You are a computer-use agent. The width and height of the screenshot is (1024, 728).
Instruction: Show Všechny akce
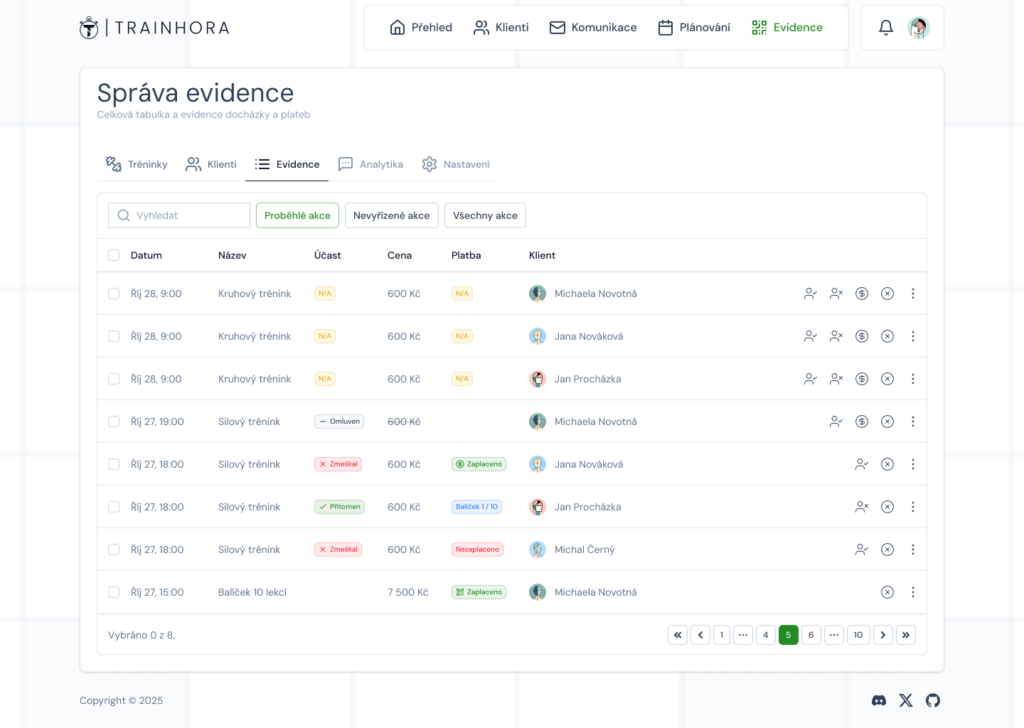pyautogui.click(x=485, y=216)
